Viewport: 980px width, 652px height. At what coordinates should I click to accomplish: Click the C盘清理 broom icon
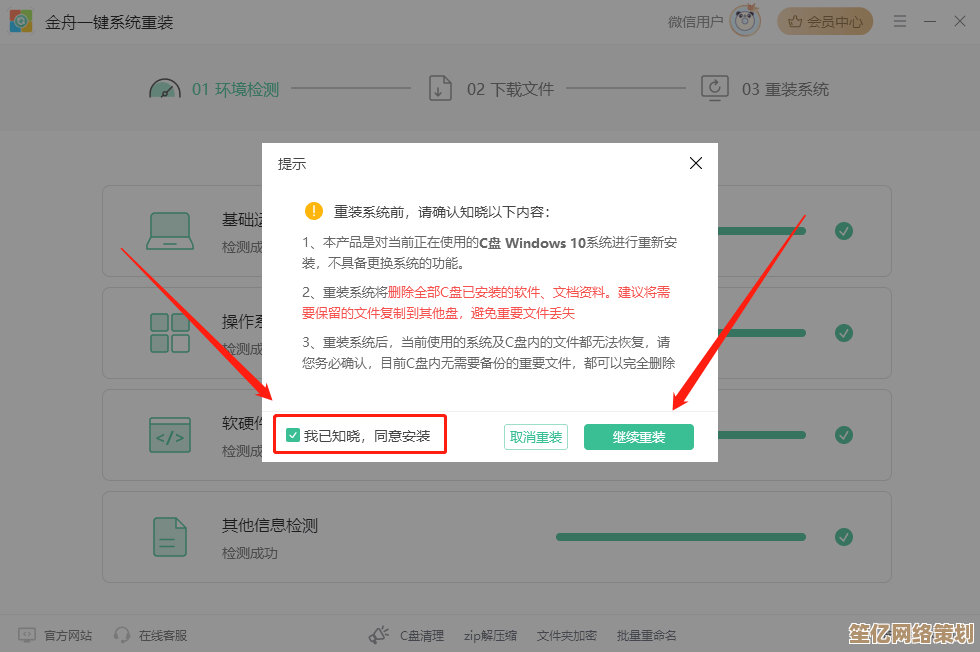point(378,635)
